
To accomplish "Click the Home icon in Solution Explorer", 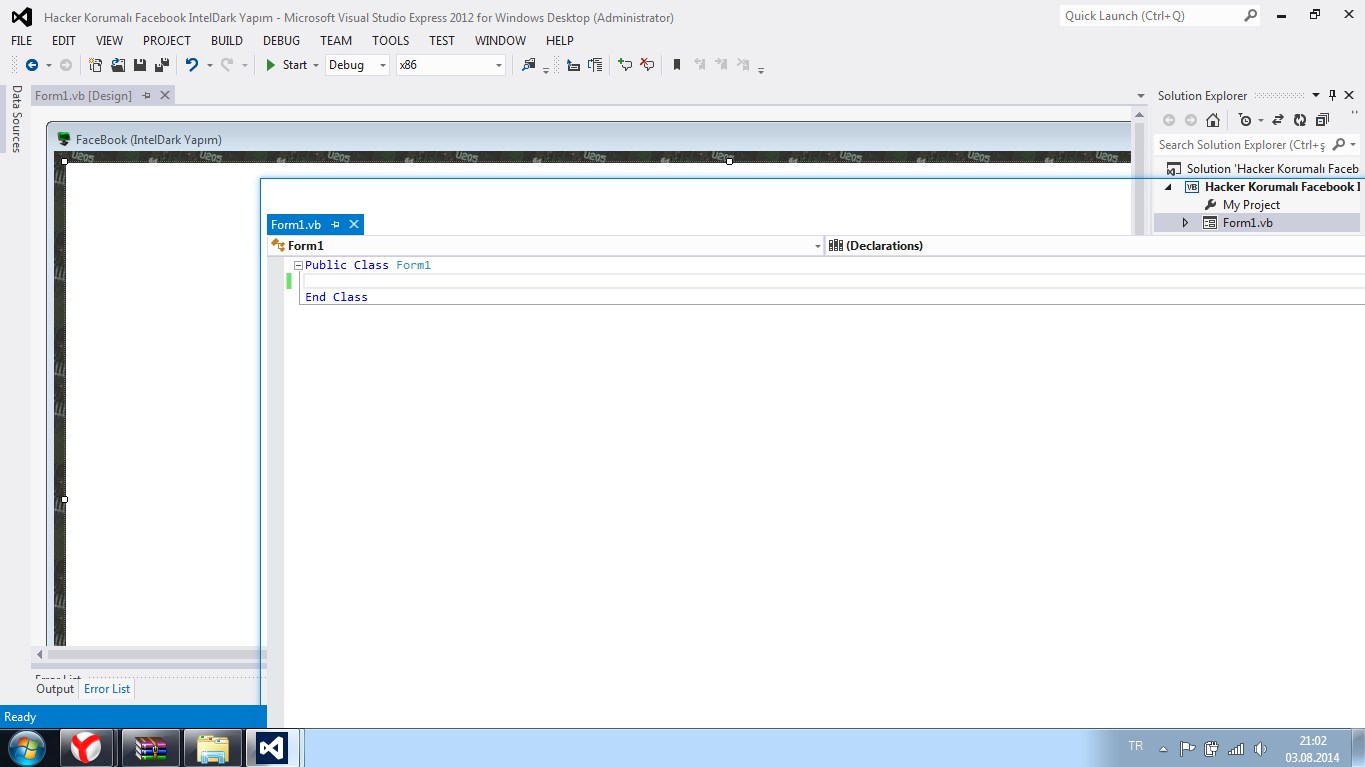I will (x=1212, y=120).
